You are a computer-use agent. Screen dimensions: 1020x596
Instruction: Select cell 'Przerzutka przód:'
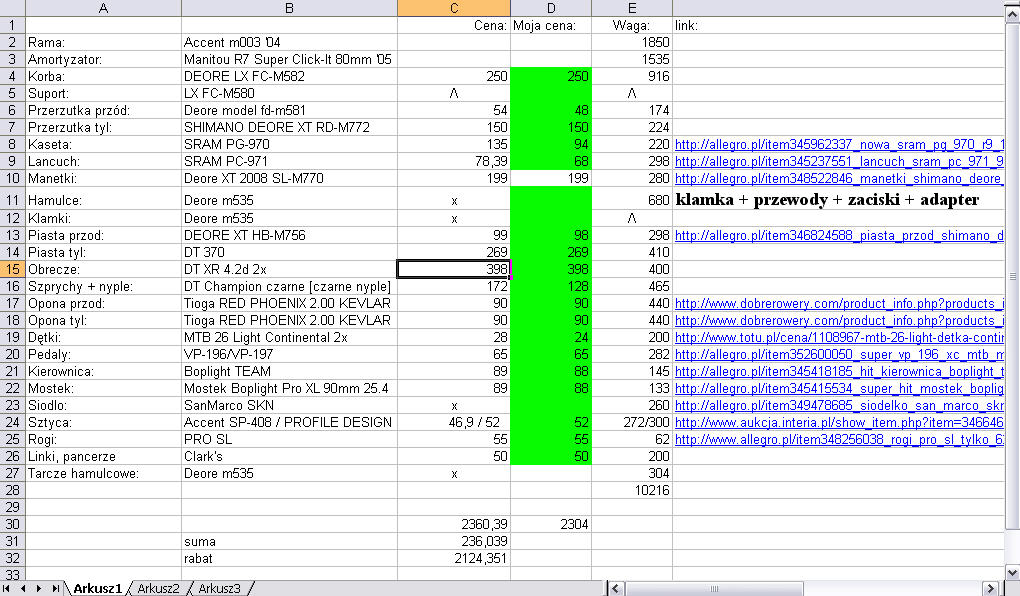(103, 110)
